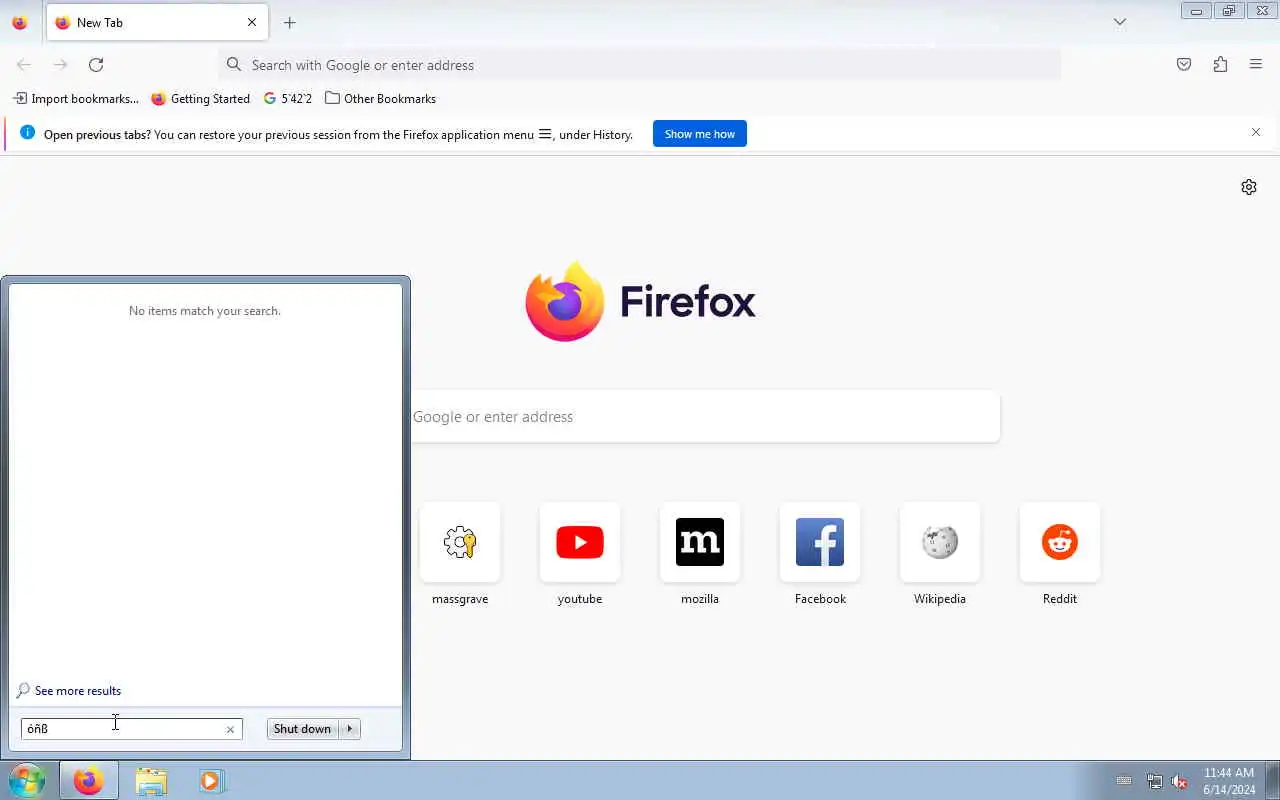Open the on-screen keyboard tray icon
This screenshot has width=1280, height=800.
pyautogui.click(x=1124, y=781)
